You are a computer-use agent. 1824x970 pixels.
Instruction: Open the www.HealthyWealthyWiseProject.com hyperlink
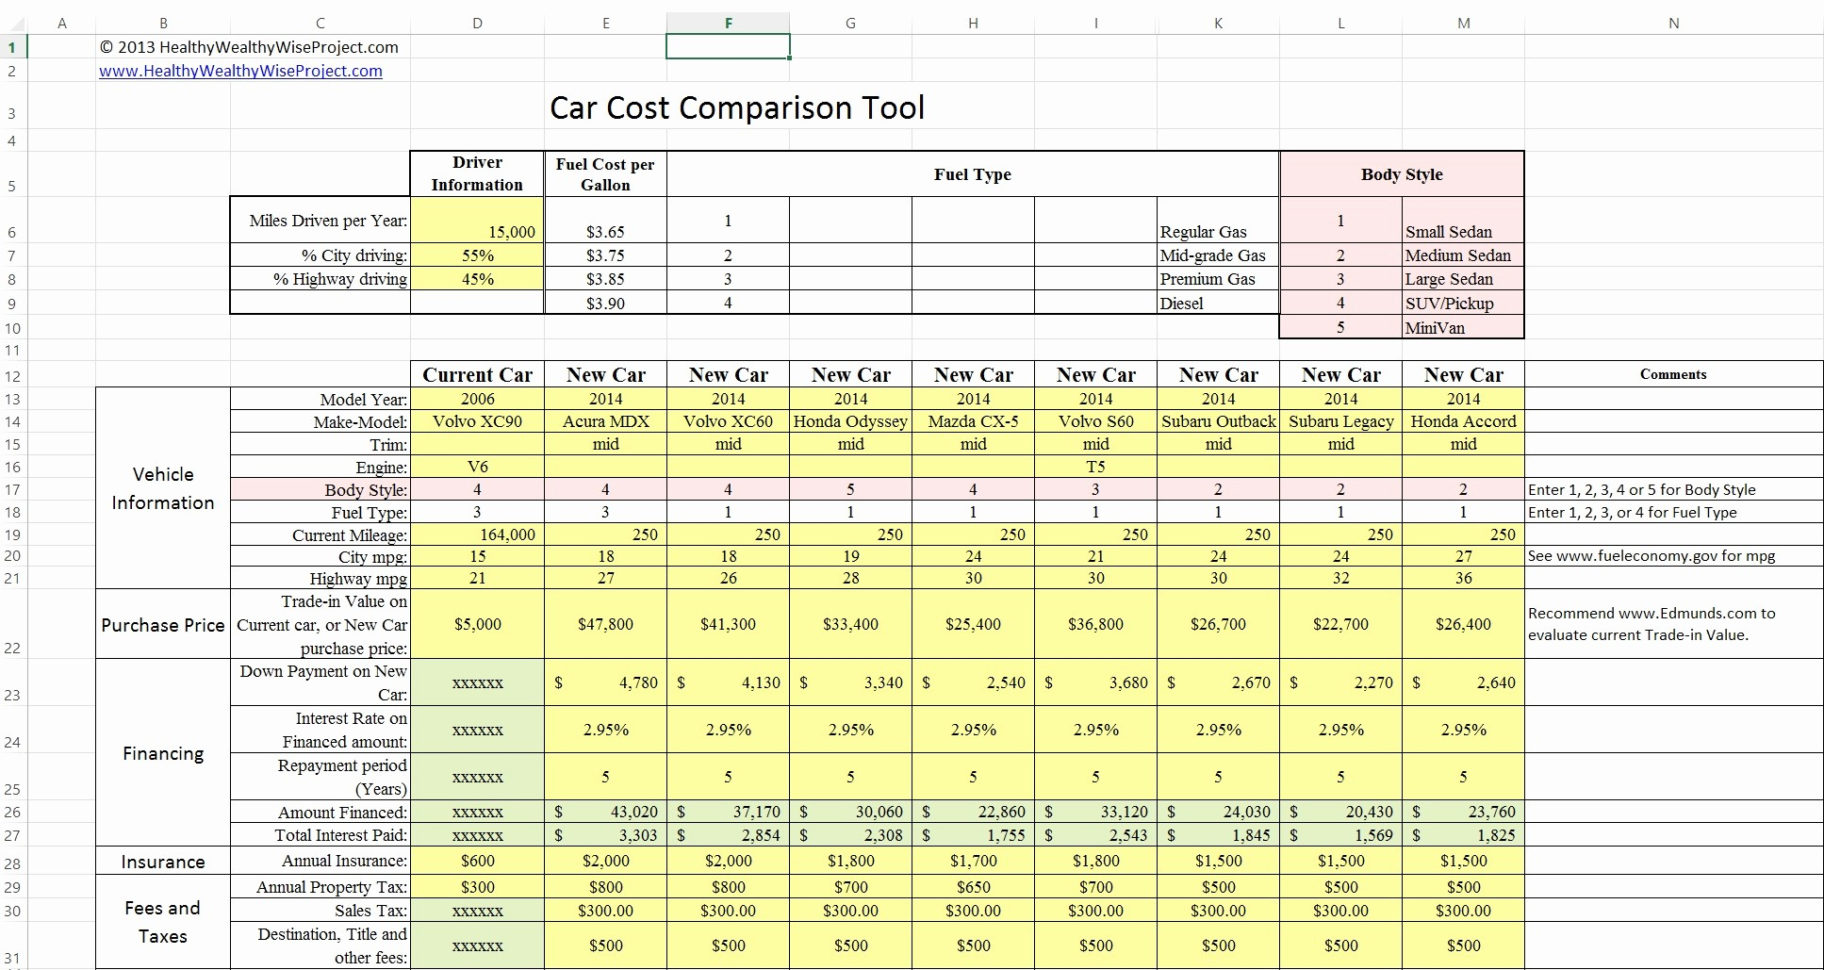(239, 70)
